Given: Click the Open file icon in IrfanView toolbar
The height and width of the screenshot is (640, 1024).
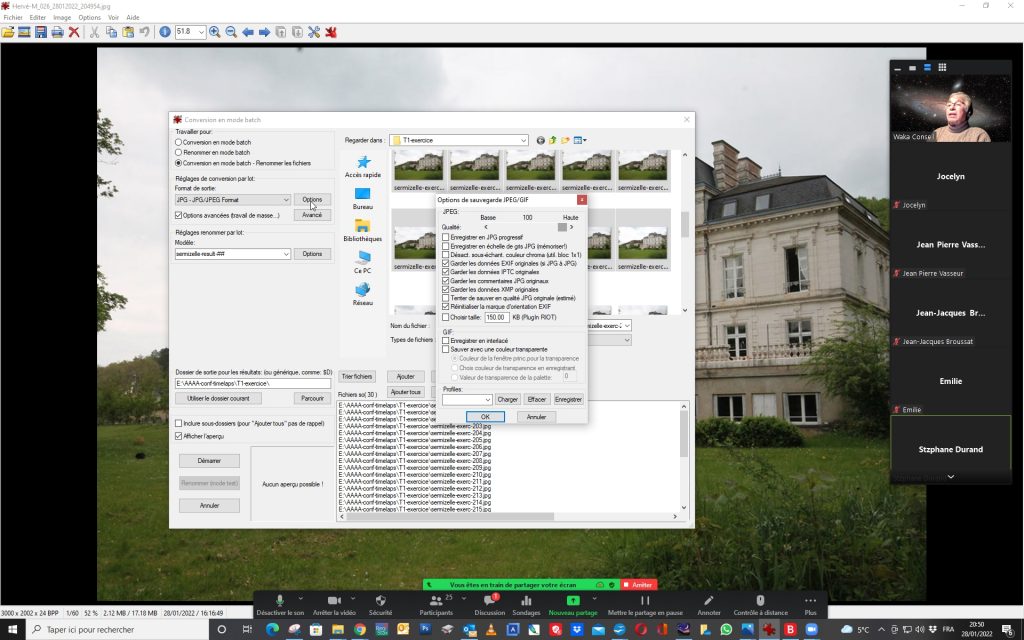Looking at the screenshot, I should pyautogui.click(x=8, y=32).
